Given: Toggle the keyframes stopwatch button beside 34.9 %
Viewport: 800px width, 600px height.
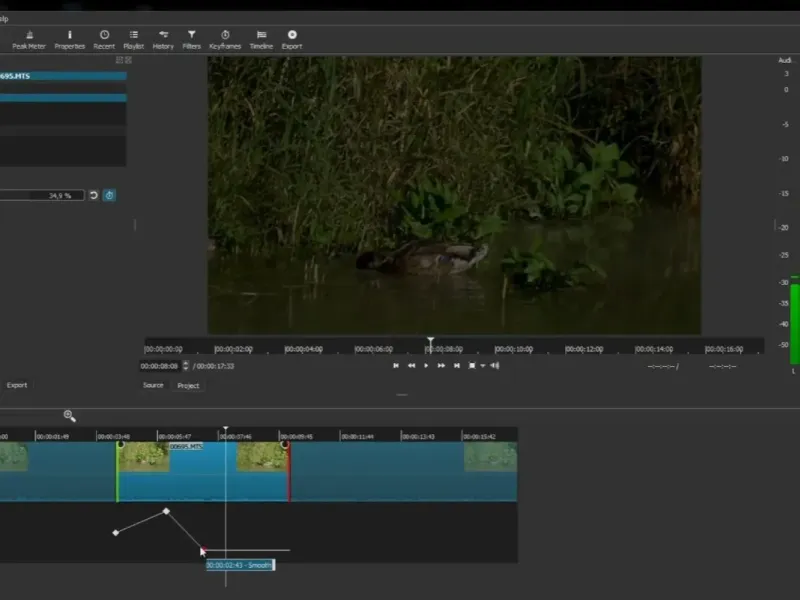Looking at the screenshot, I should (x=109, y=195).
